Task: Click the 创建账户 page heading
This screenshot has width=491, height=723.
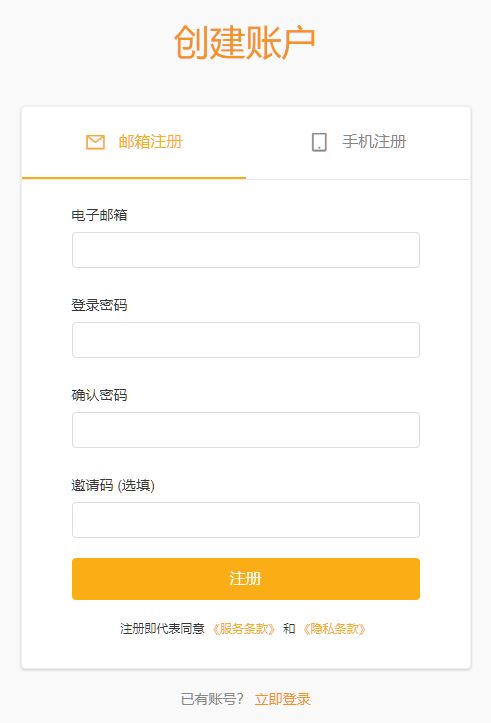Action: (245, 42)
